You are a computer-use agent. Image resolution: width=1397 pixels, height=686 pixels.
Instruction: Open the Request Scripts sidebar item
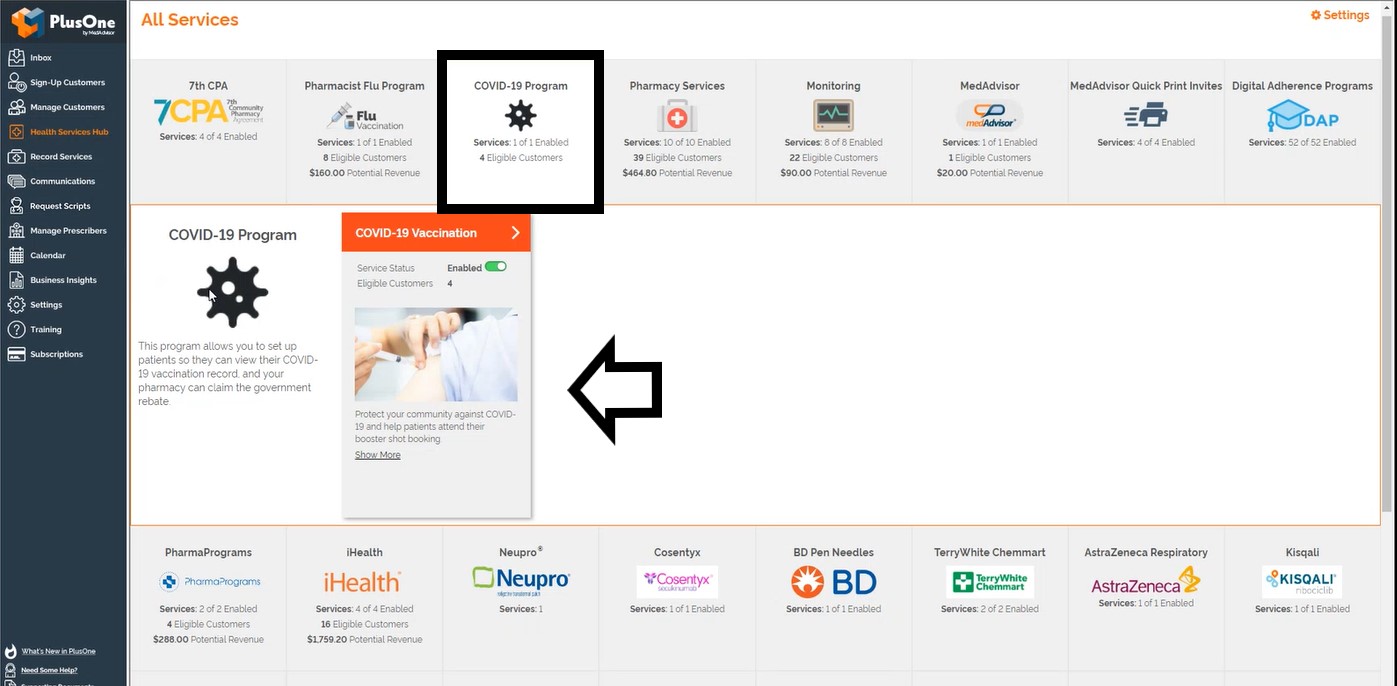click(60, 206)
